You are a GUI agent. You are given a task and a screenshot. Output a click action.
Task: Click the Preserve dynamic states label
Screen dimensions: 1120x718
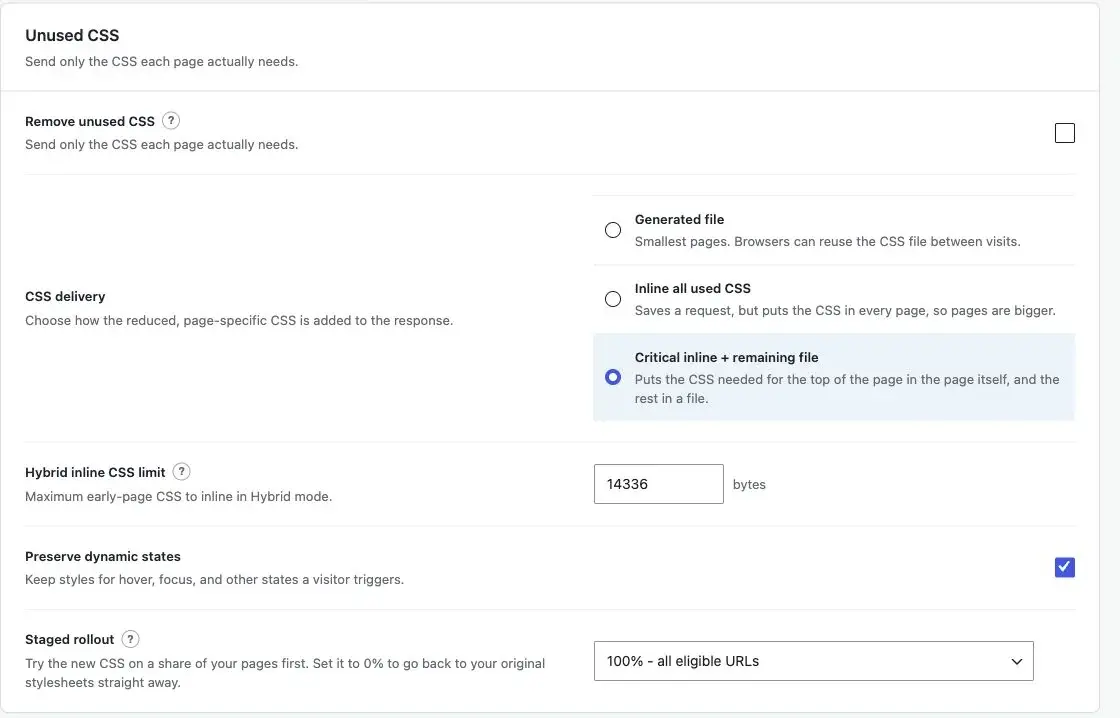point(103,557)
